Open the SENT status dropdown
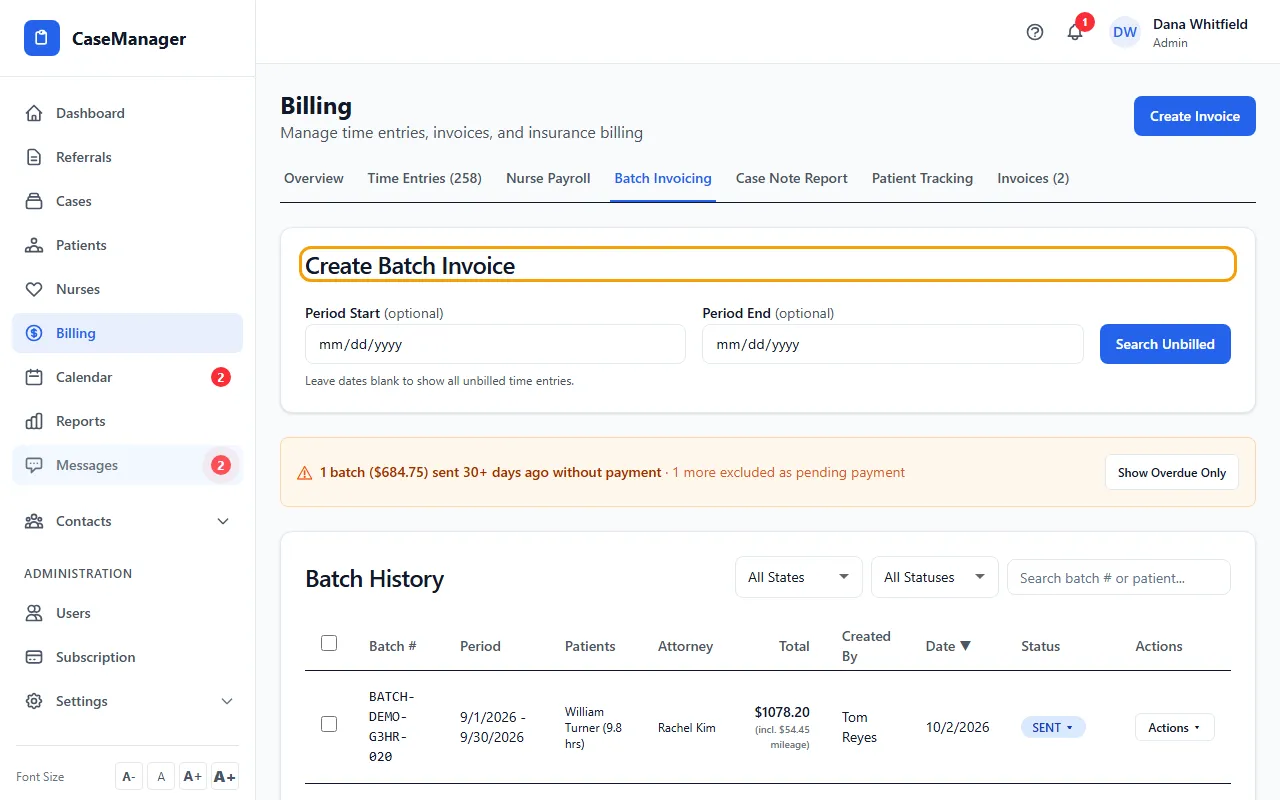Viewport: 1280px width, 800px height. coord(1053,727)
